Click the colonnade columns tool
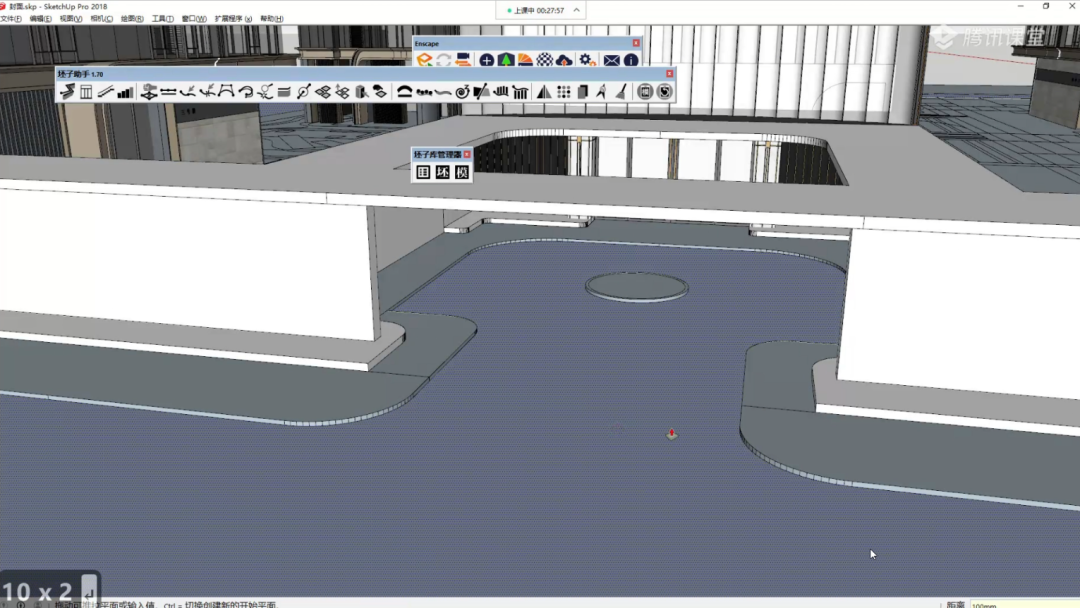The width and height of the screenshot is (1080, 608). click(x=520, y=92)
